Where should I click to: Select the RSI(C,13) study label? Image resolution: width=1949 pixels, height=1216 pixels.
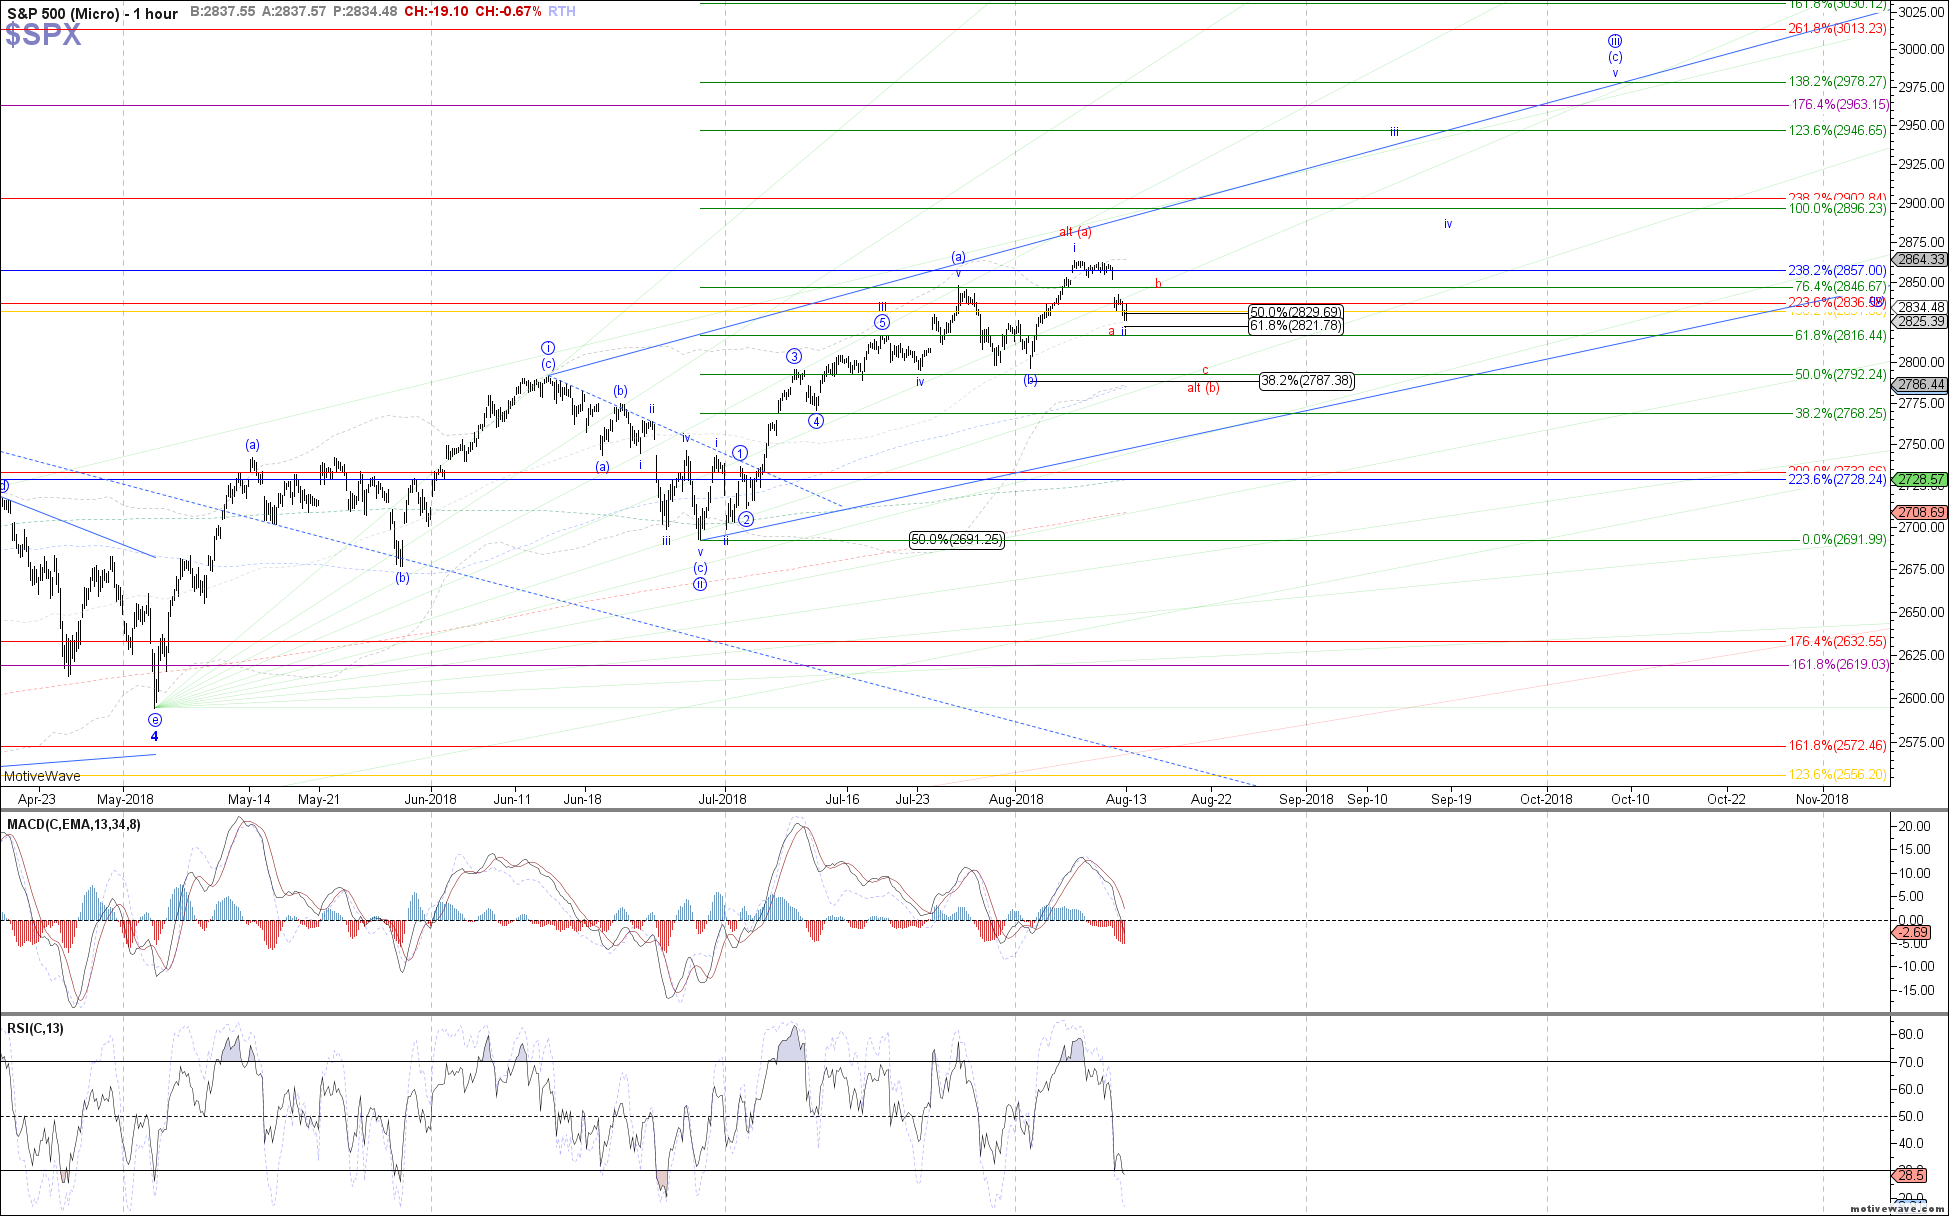point(35,1028)
